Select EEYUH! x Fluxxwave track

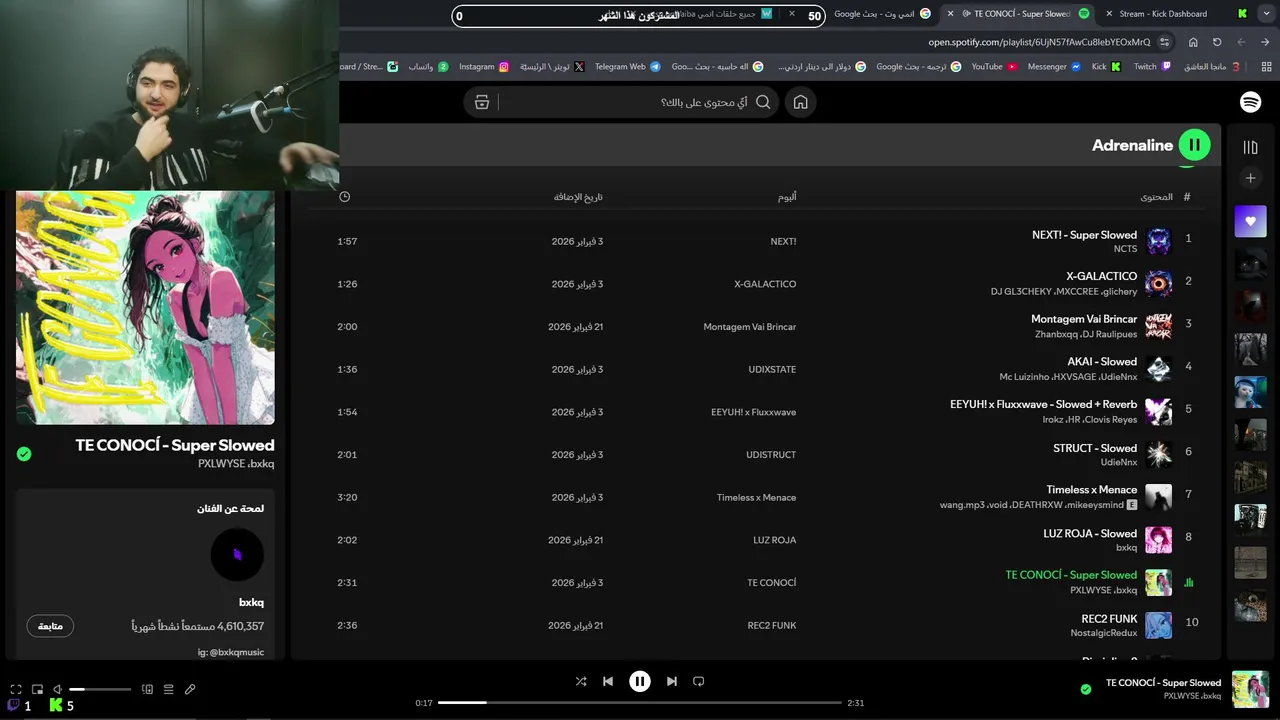point(1043,405)
